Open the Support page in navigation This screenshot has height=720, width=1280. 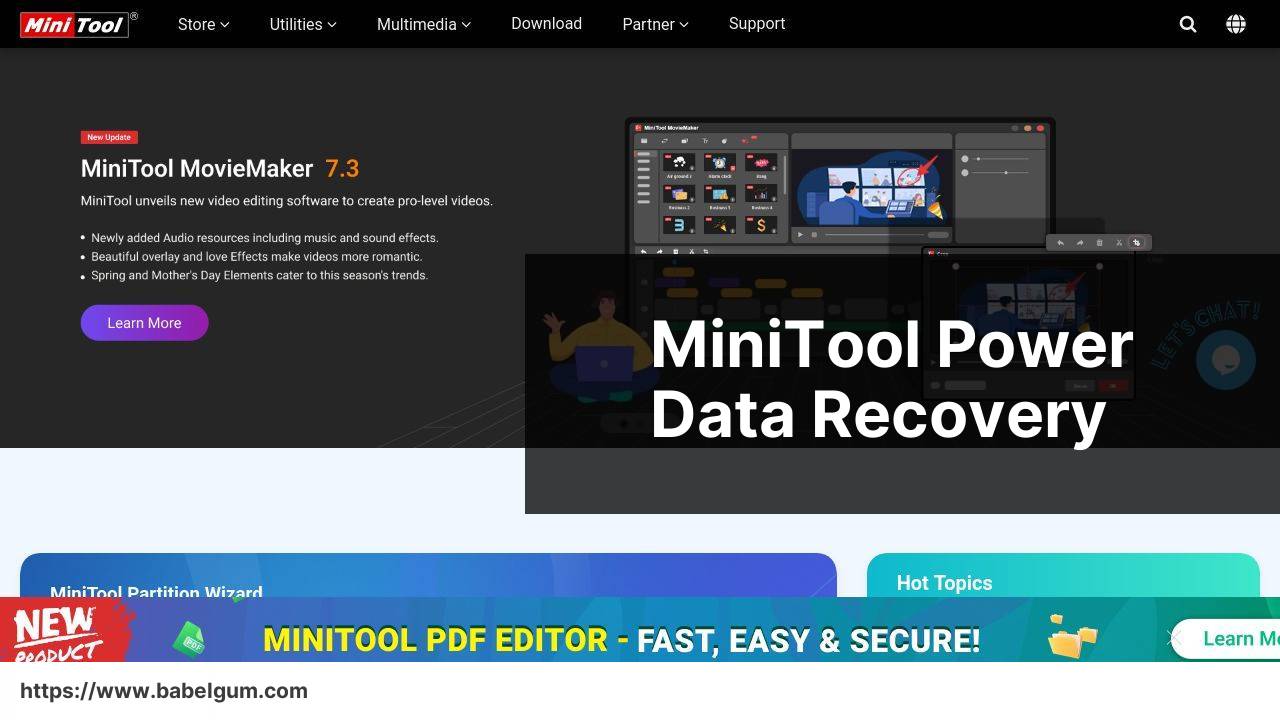coord(757,24)
